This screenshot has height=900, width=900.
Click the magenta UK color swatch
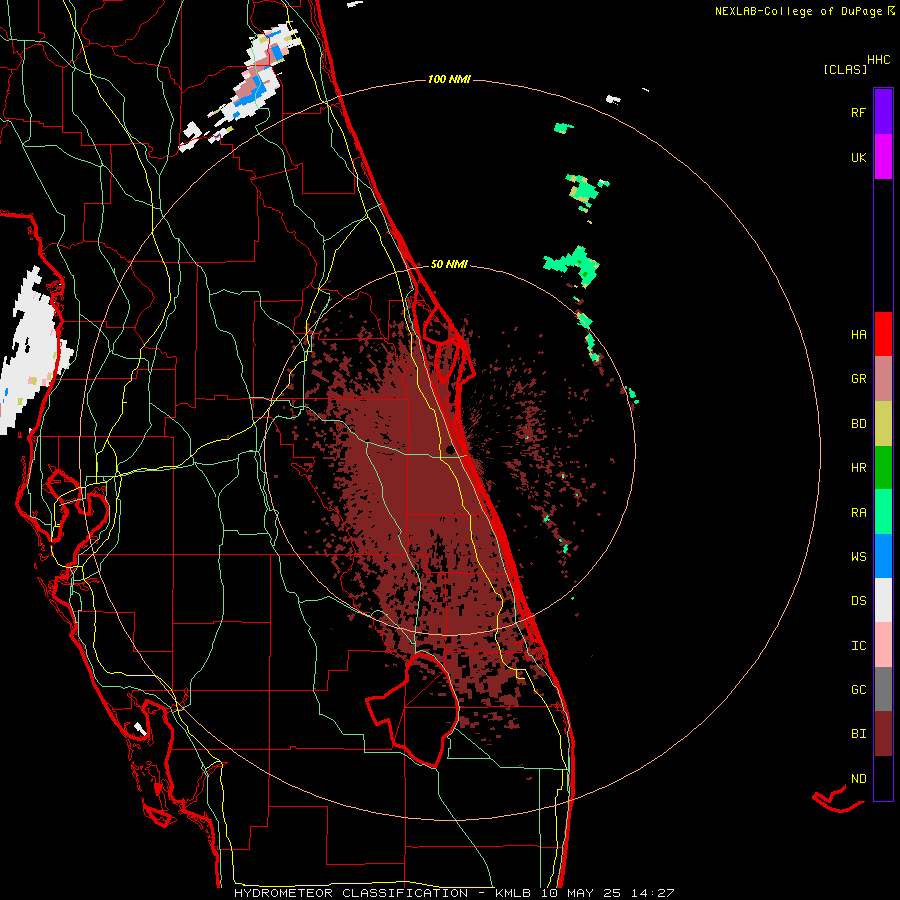[883, 156]
